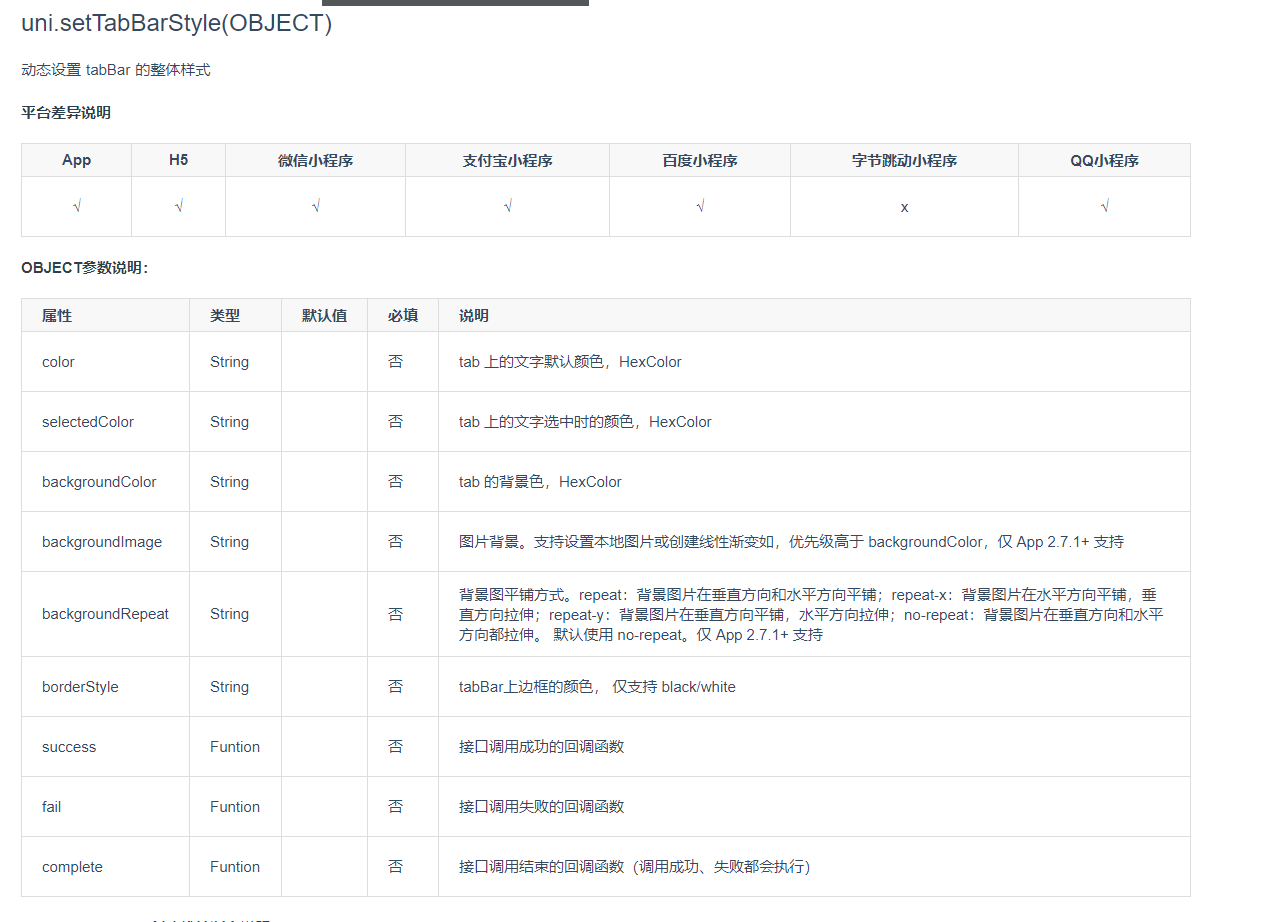
Task: Click the uni.setTabBarStyle heading
Action: (x=177, y=23)
